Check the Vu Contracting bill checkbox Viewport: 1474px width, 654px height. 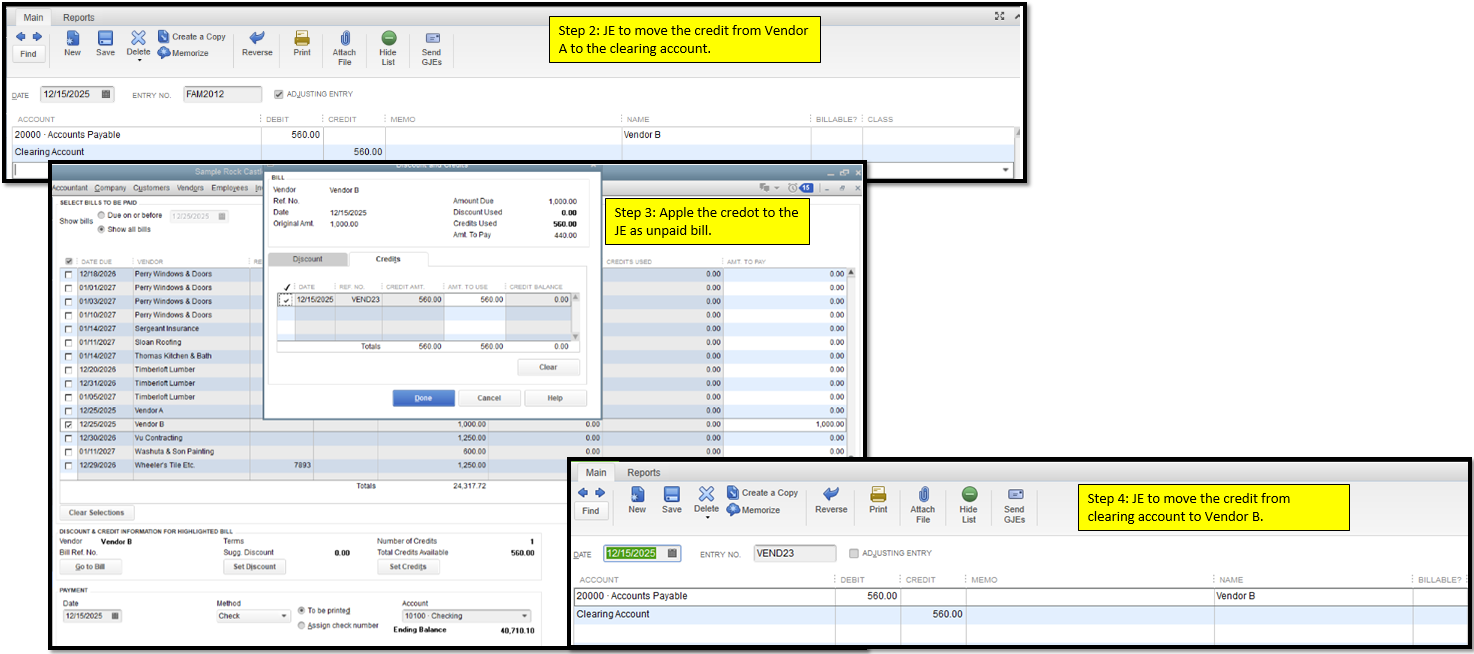[x=68, y=438]
